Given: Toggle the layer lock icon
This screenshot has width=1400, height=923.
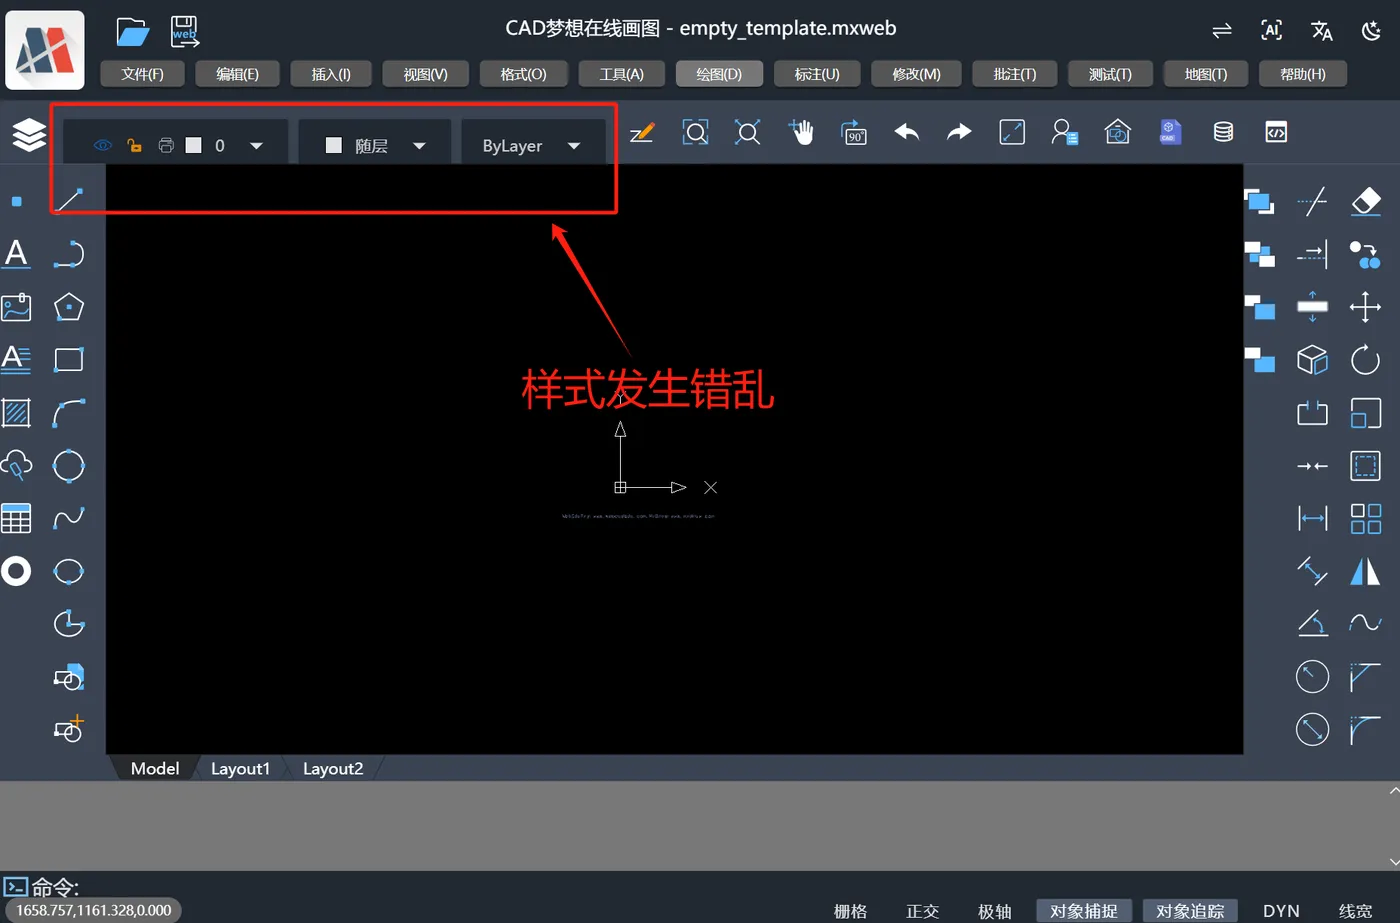Looking at the screenshot, I should click(134, 145).
